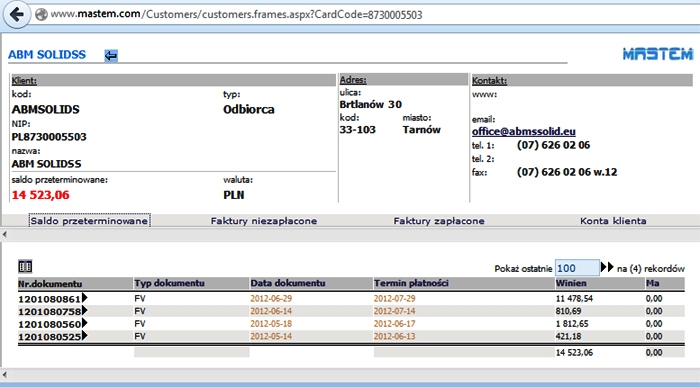The height and width of the screenshot is (387, 700).
Task: Click document date 2012-06-29
Action: click(271, 298)
